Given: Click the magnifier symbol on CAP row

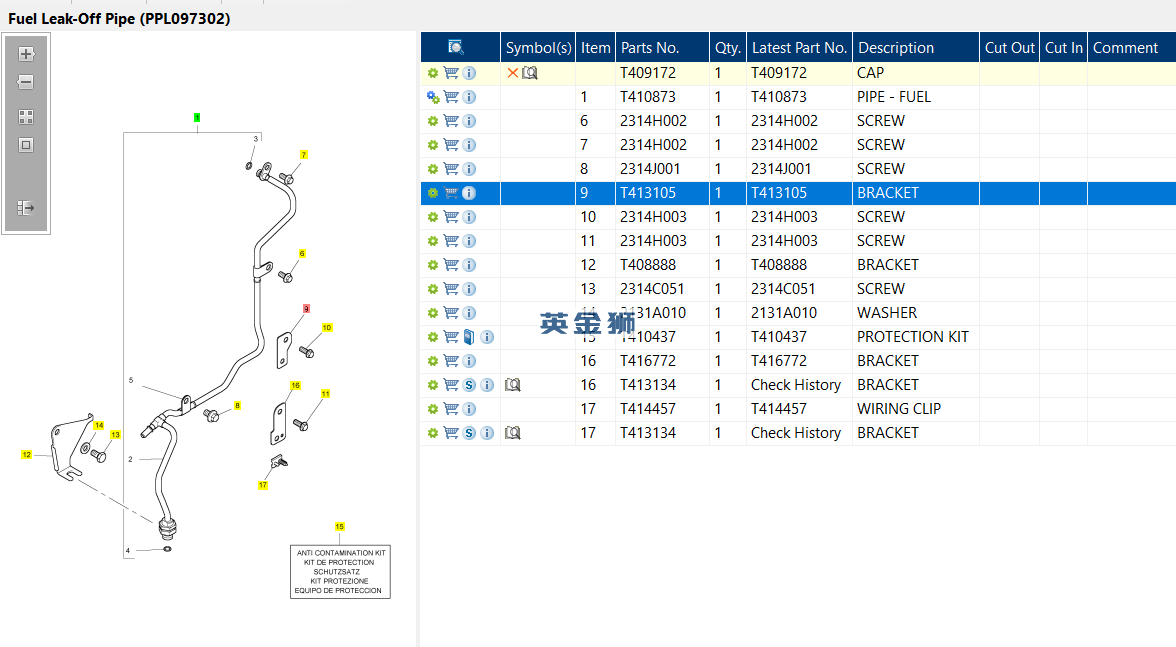Looking at the screenshot, I should click(x=530, y=73).
